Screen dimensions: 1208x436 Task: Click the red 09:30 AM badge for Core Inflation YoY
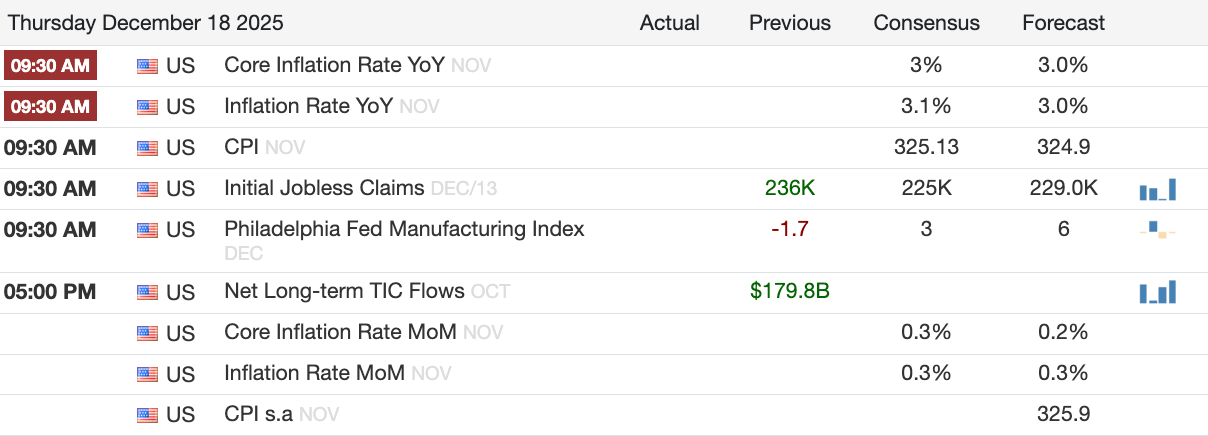tap(50, 66)
